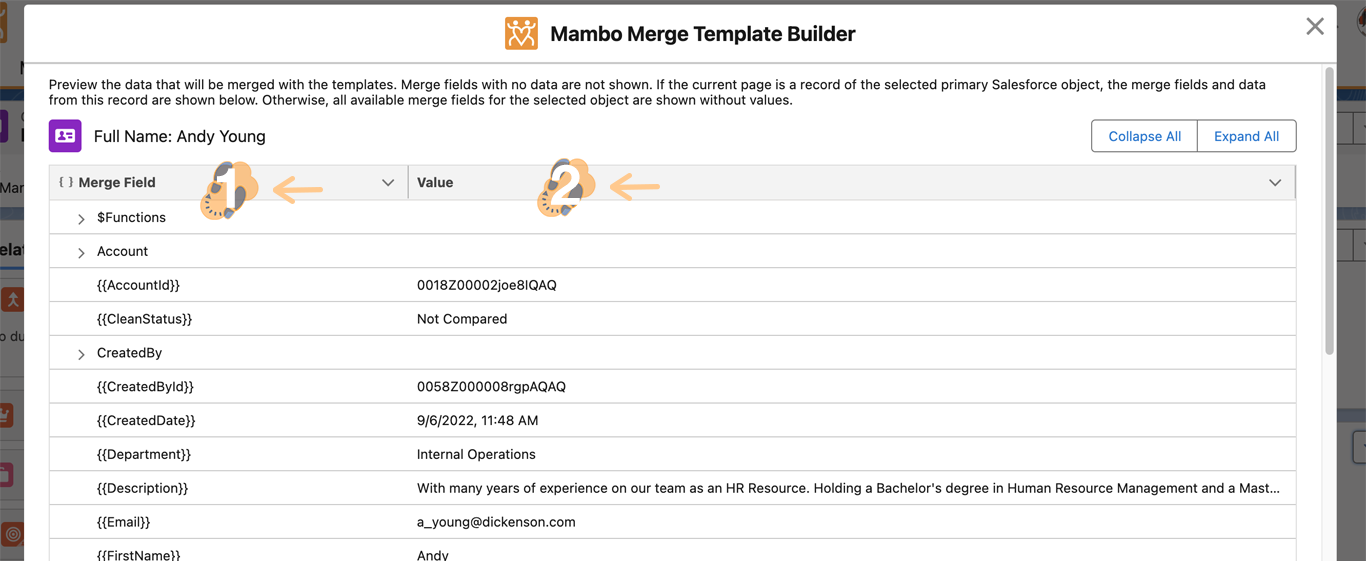Click the number 1 footprint marker
The image size is (1366, 561).
coord(229,188)
